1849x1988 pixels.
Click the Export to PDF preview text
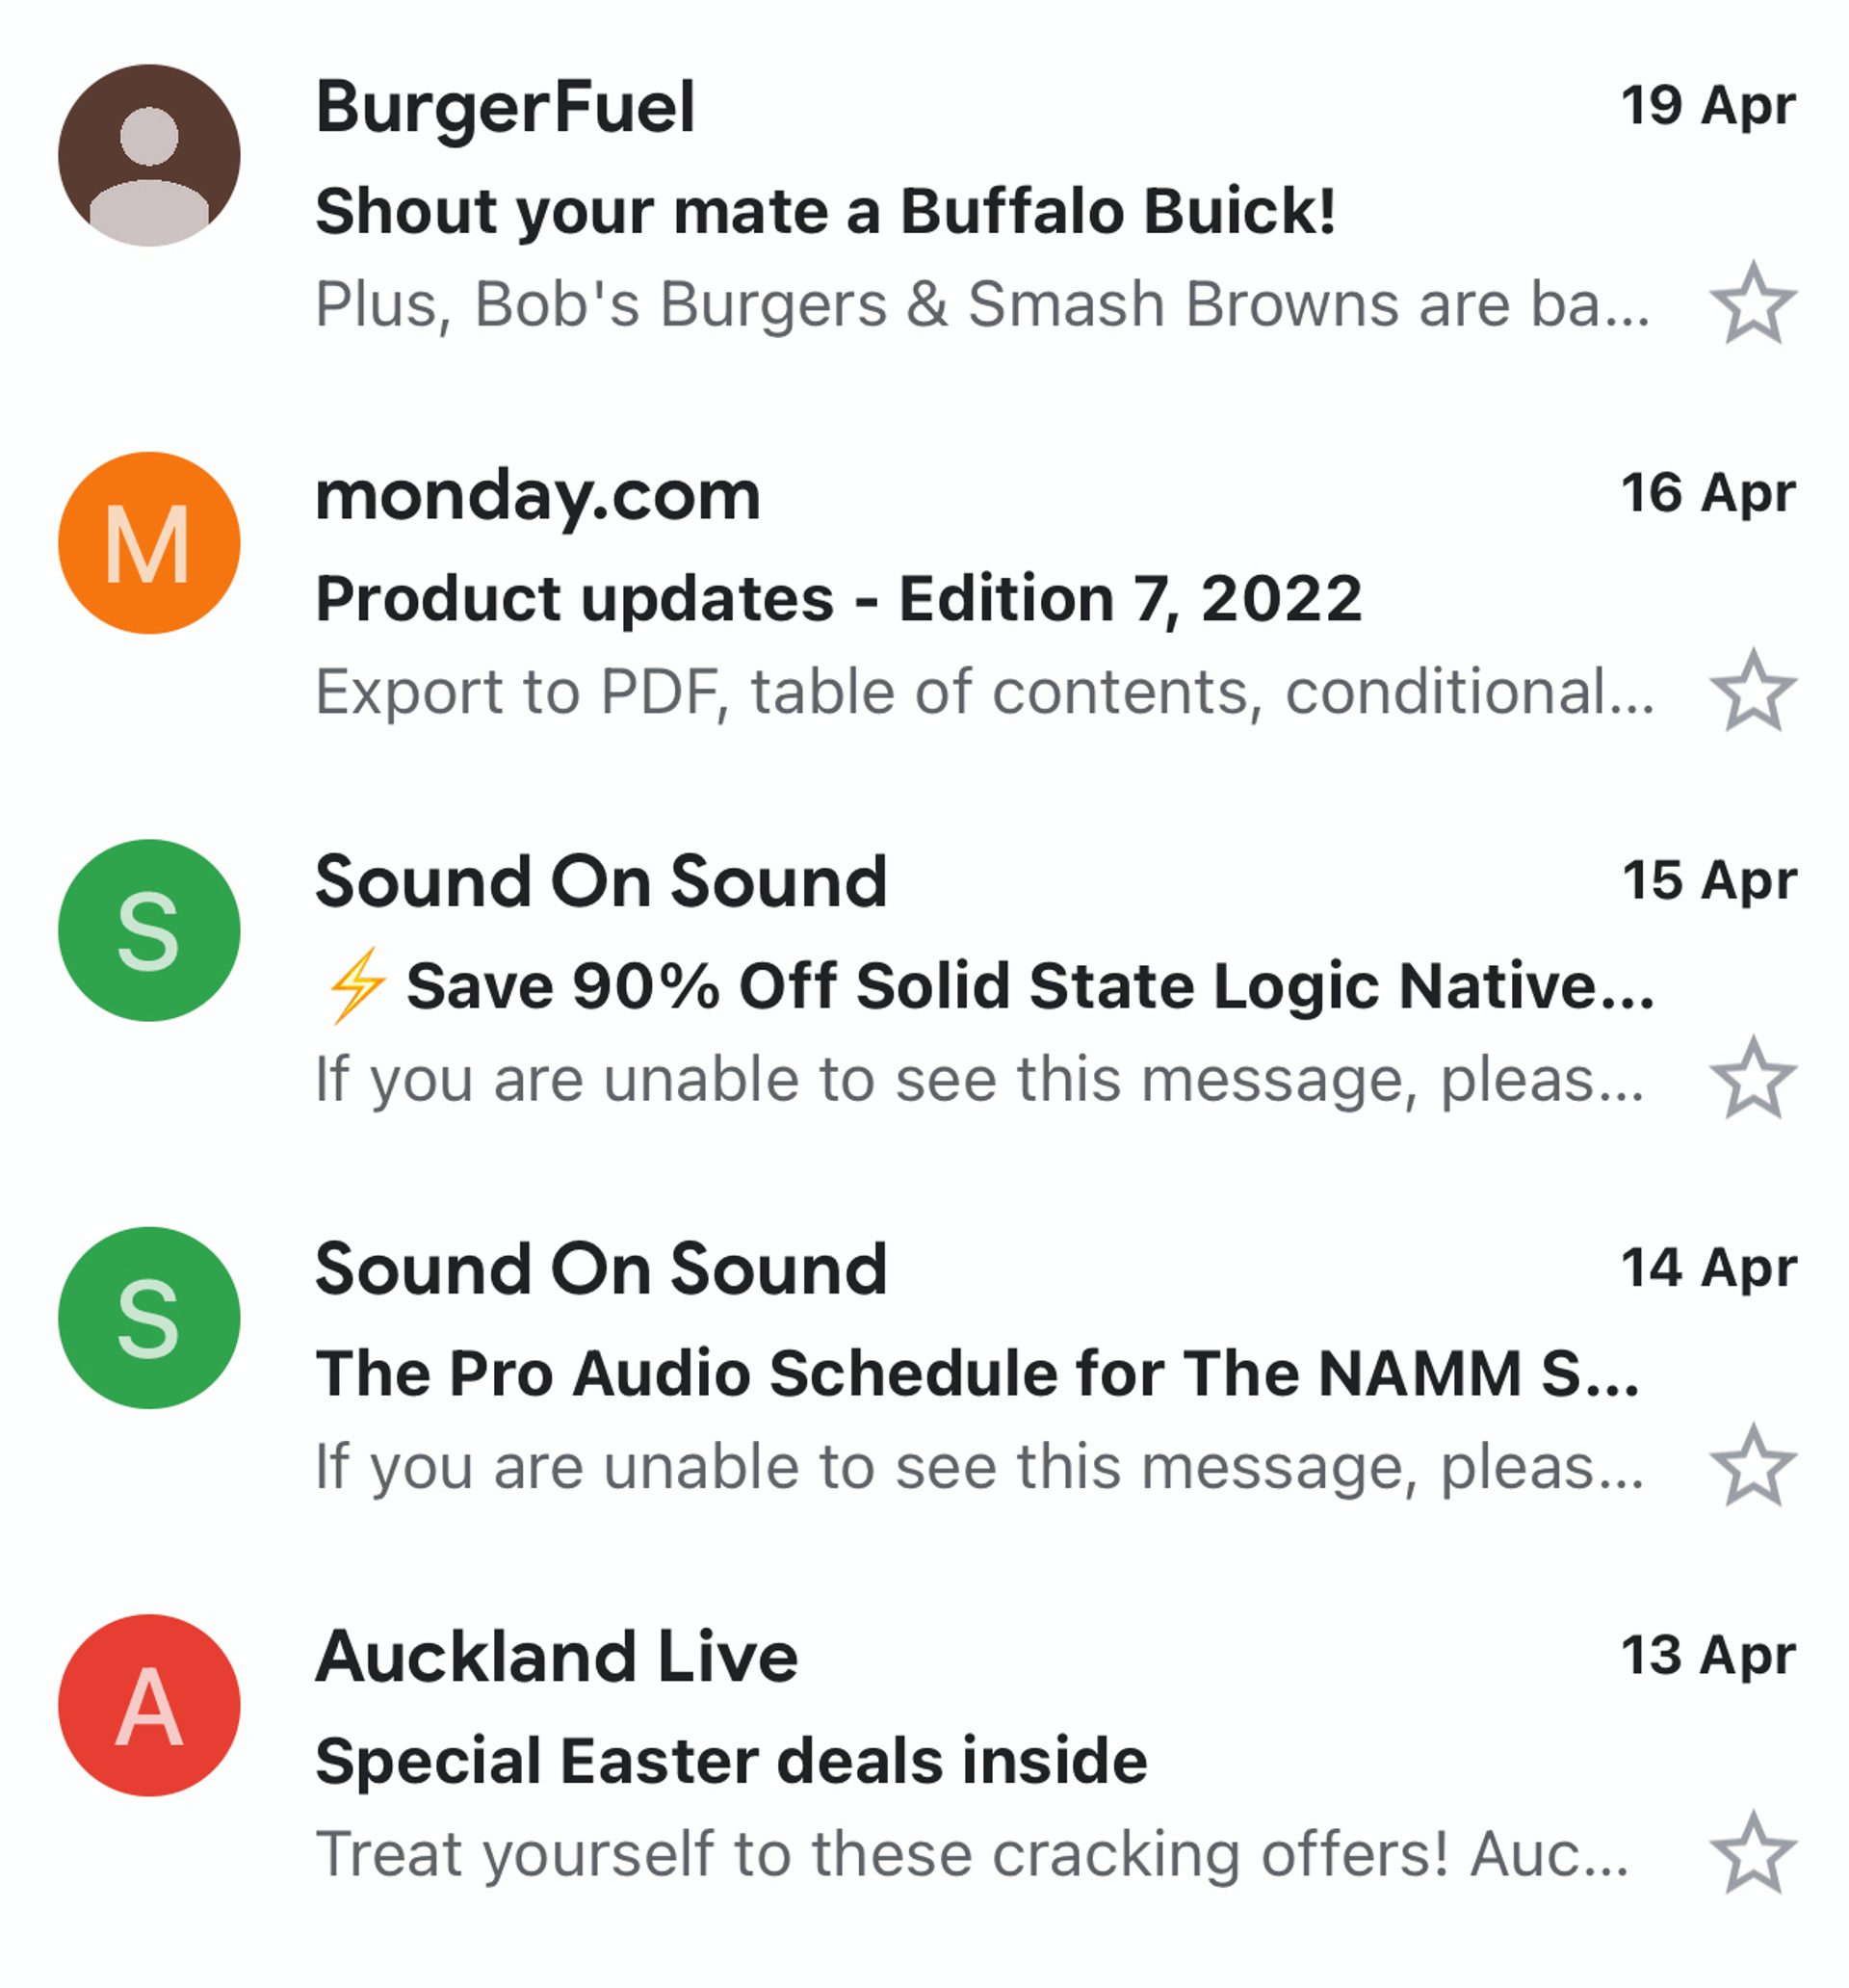pyautogui.click(x=983, y=692)
